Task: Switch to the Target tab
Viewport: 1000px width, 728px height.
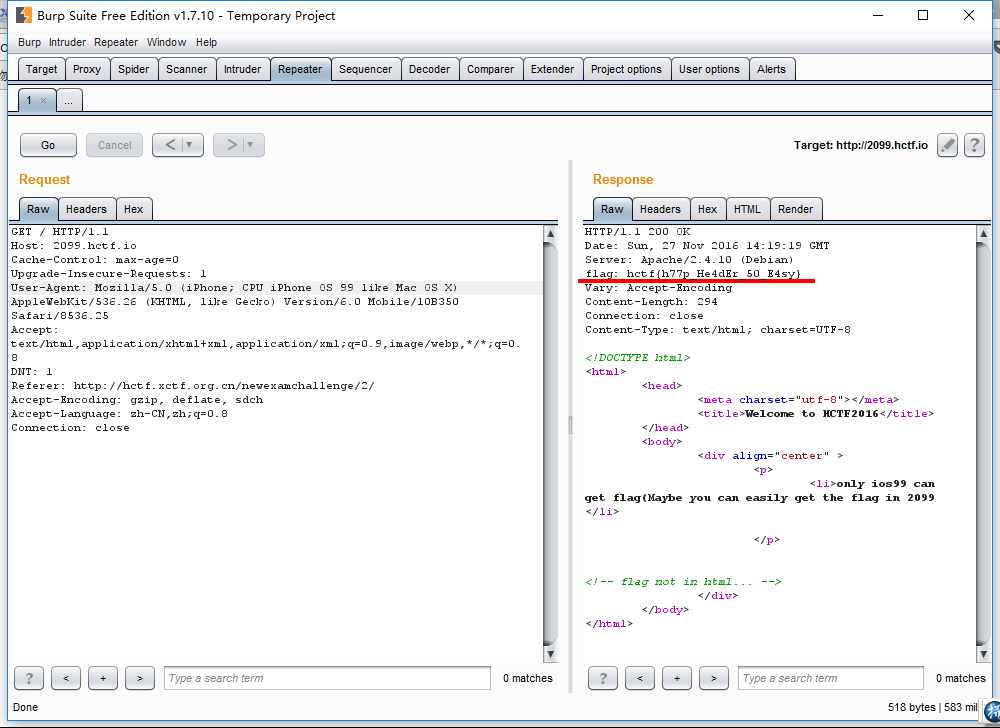Action: (x=41, y=69)
